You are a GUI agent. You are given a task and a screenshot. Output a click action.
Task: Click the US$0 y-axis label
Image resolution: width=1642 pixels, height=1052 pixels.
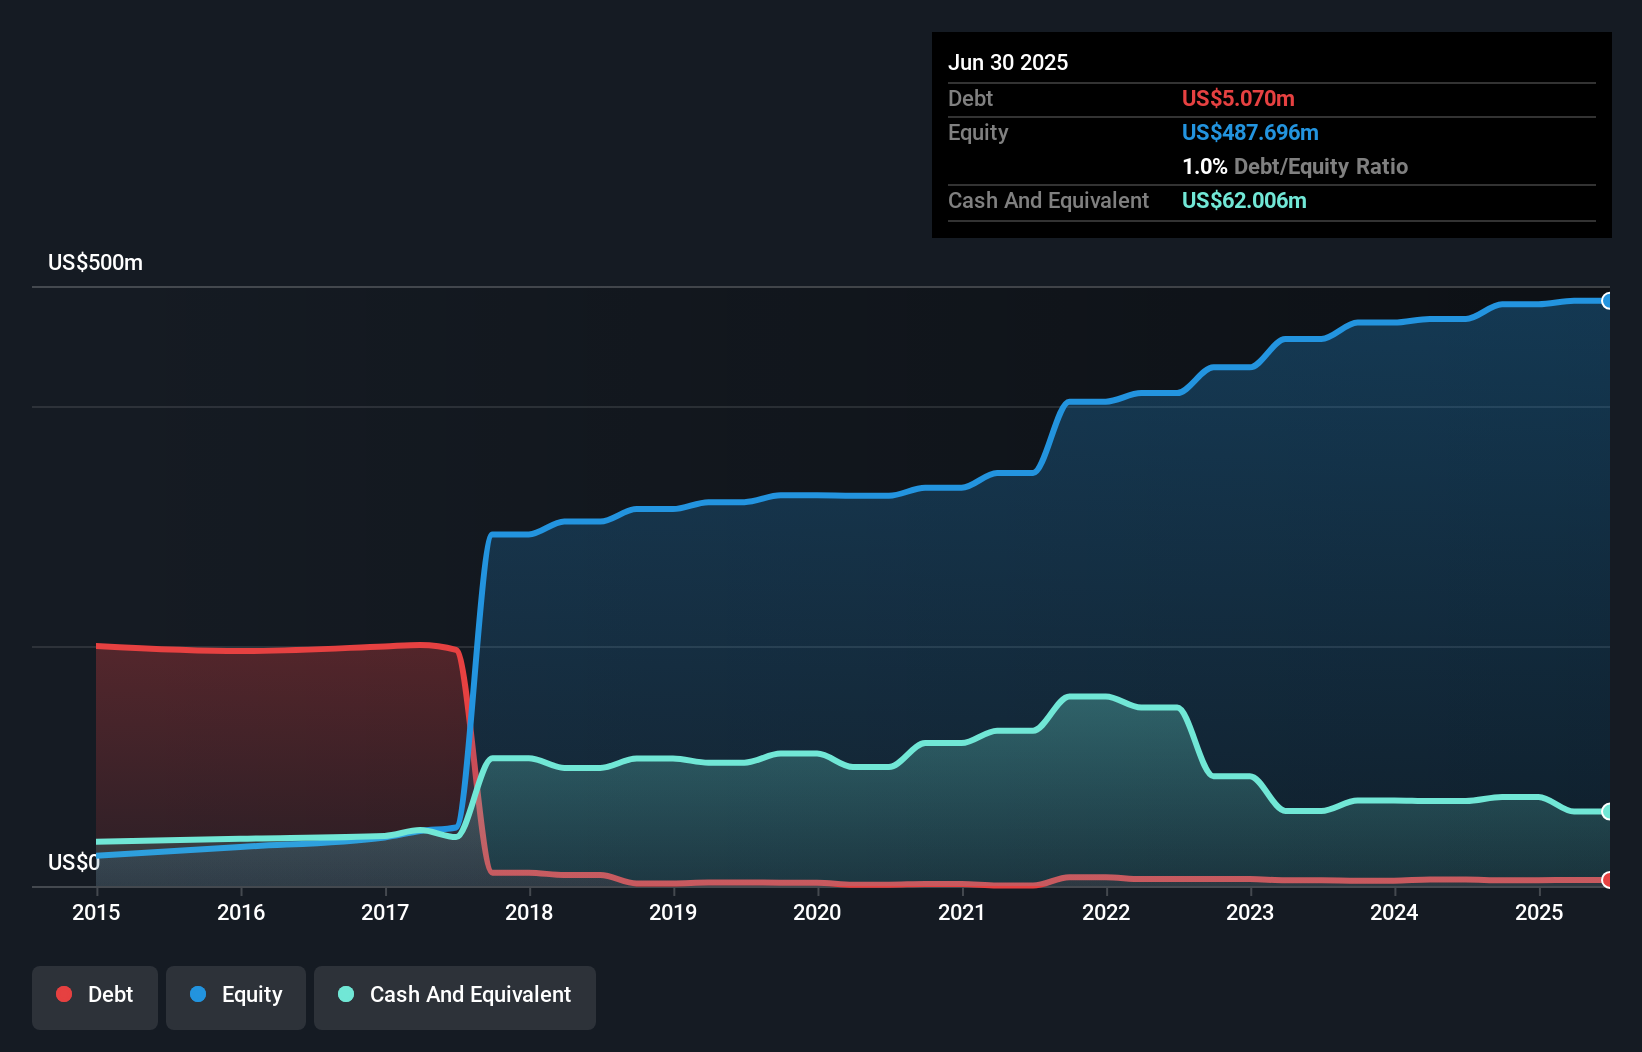point(74,862)
